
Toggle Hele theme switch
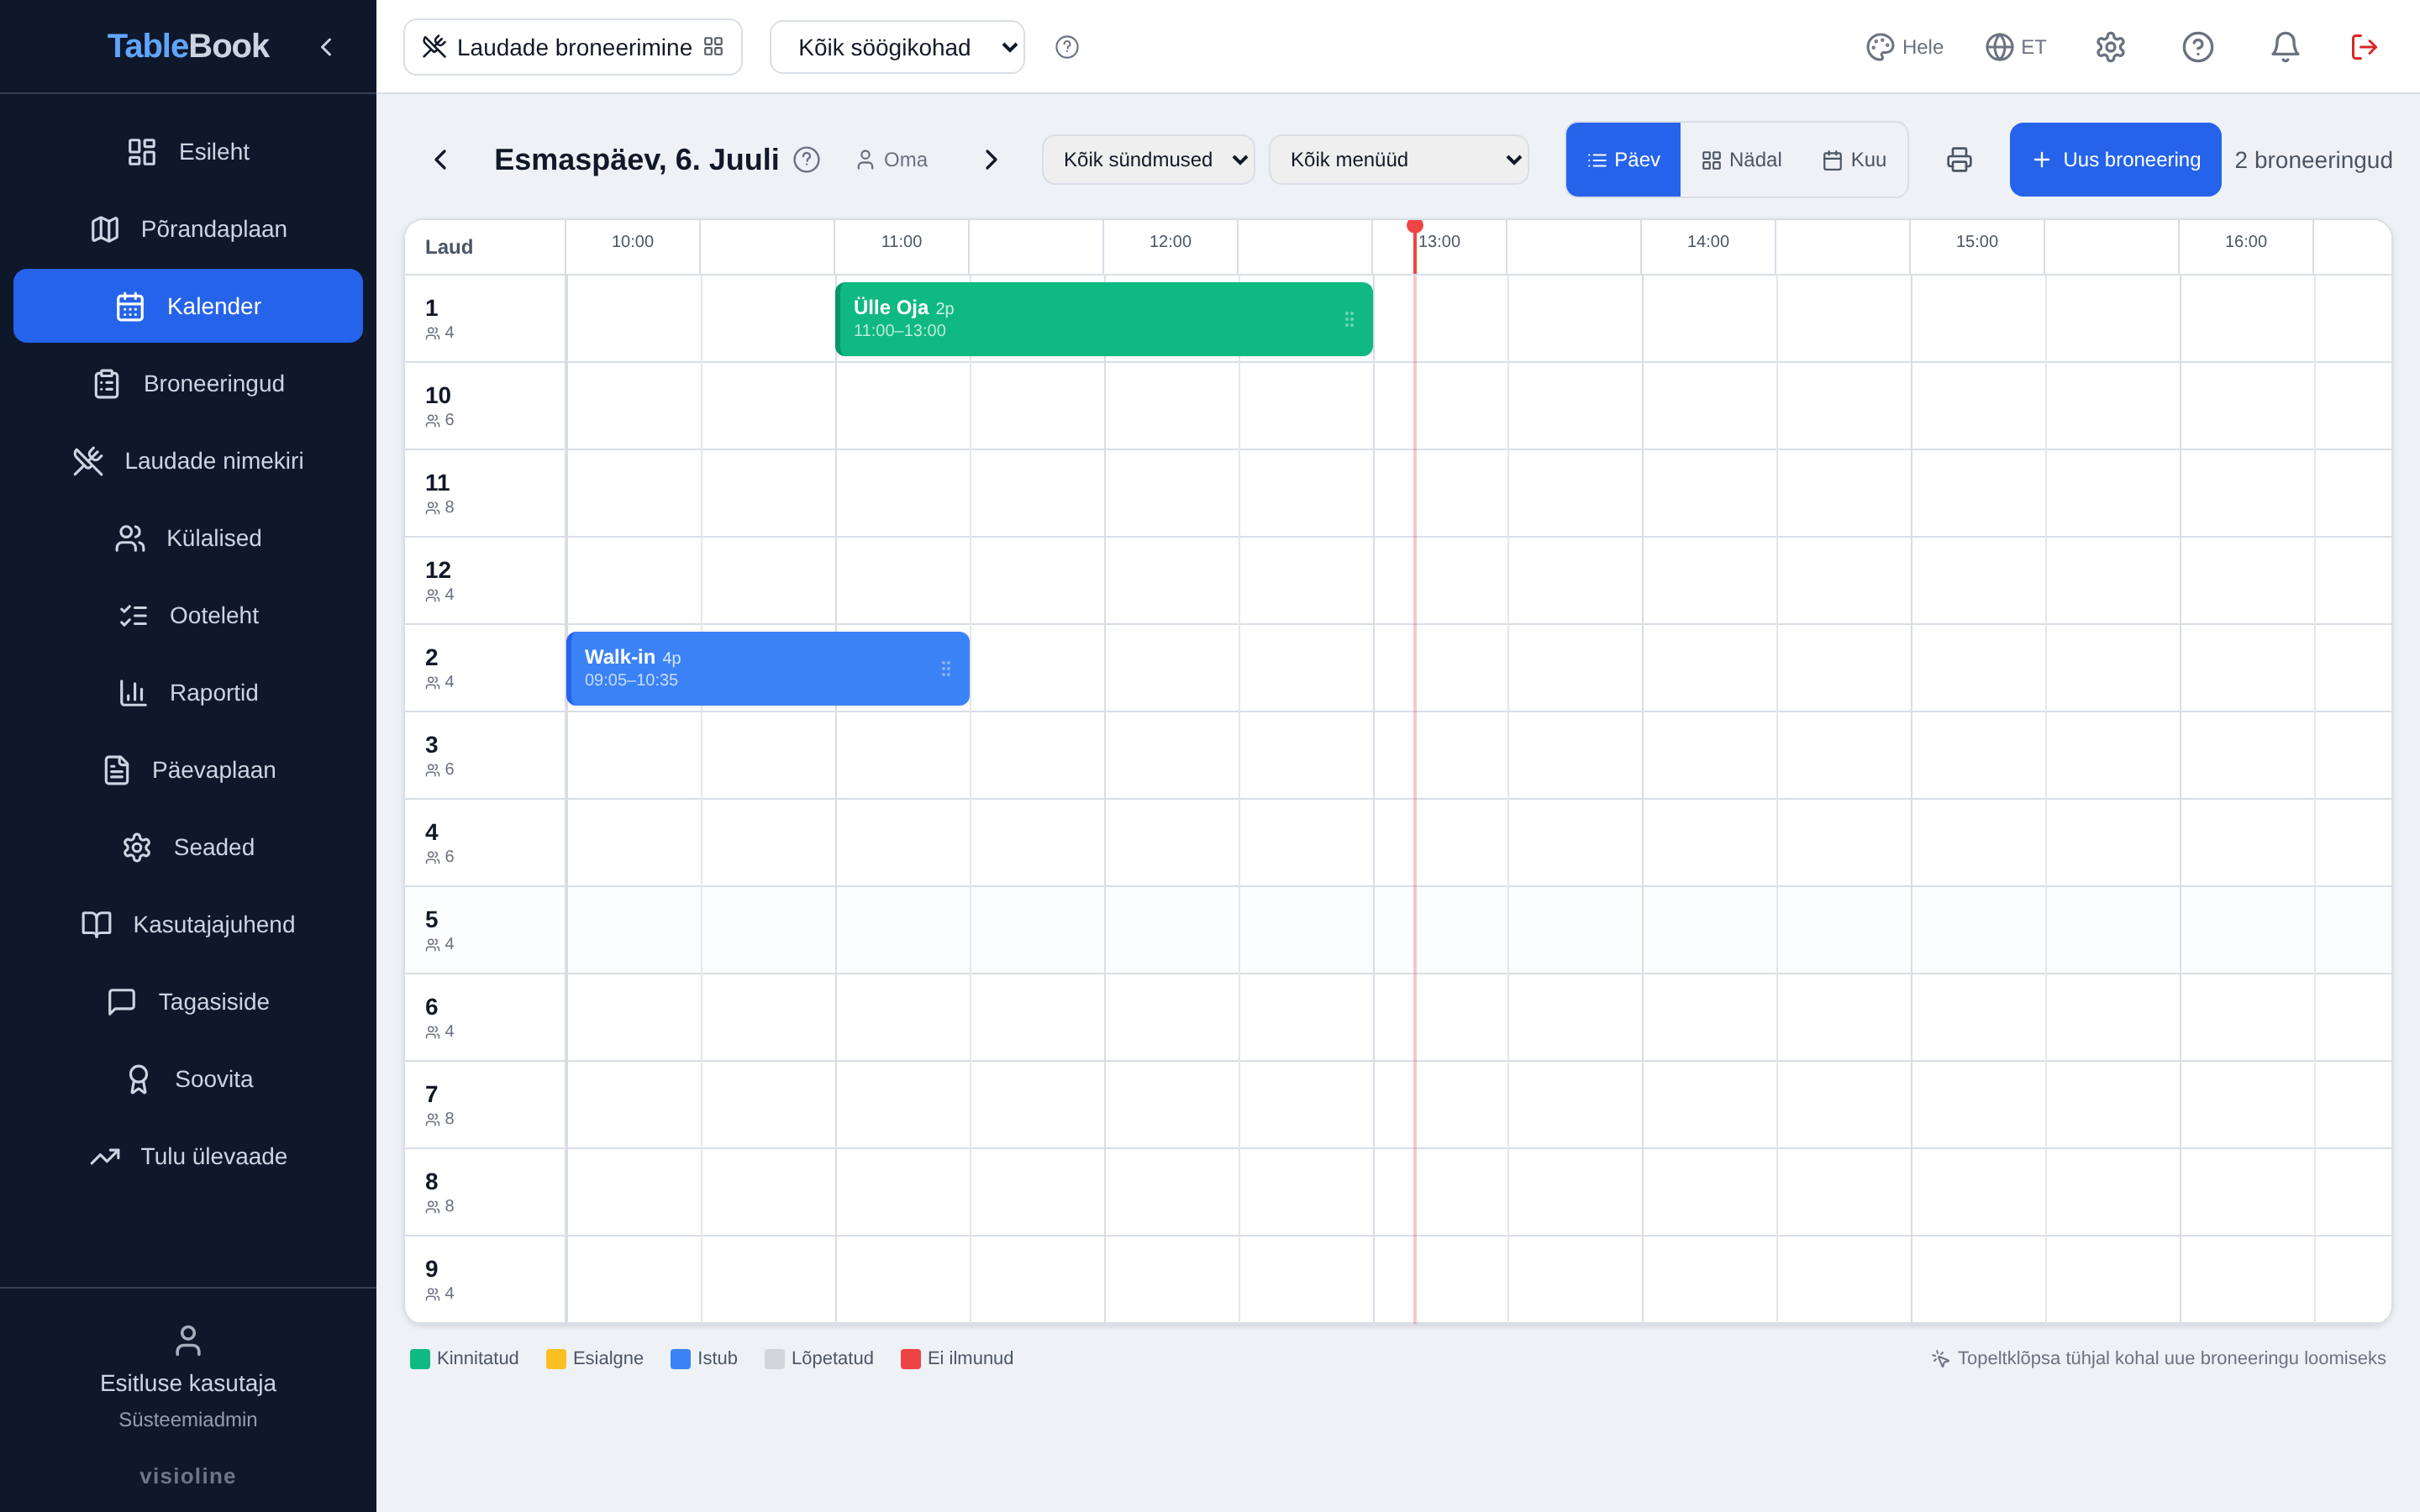pos(1904,47)
